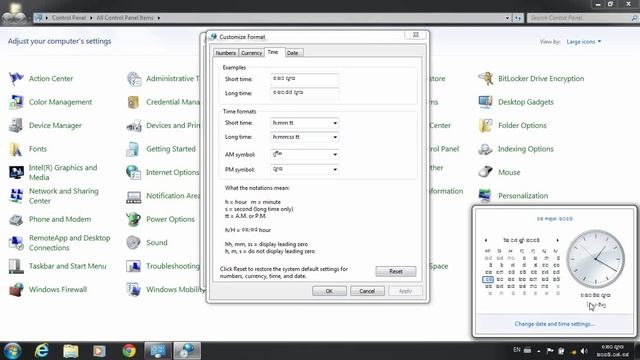Open RemoteApp and Desktop Connections icon
Image resolution: width=640 pixels, height=360 pixels.
(x=16, y=242)
